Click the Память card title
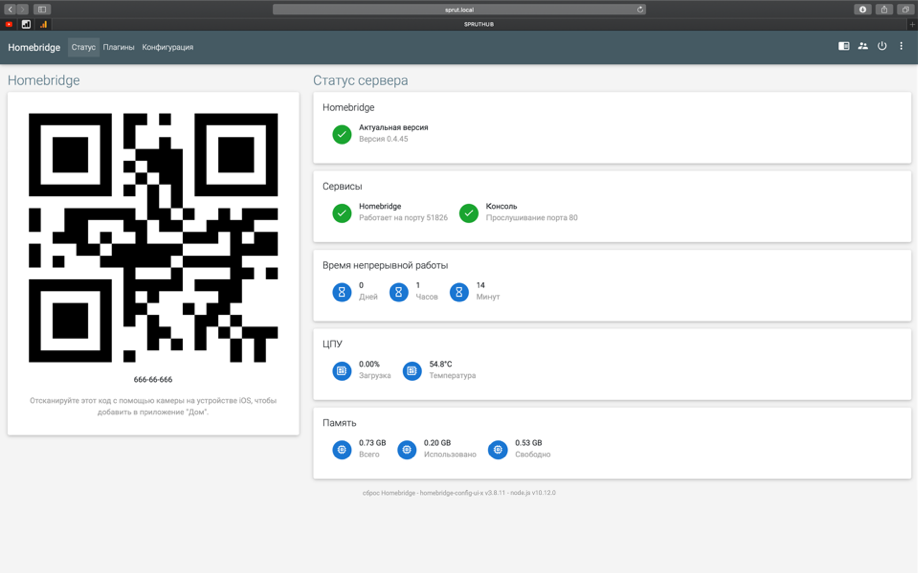Viewport: 918px width, 573px height. pyautogui.click(x=339, y=423)
